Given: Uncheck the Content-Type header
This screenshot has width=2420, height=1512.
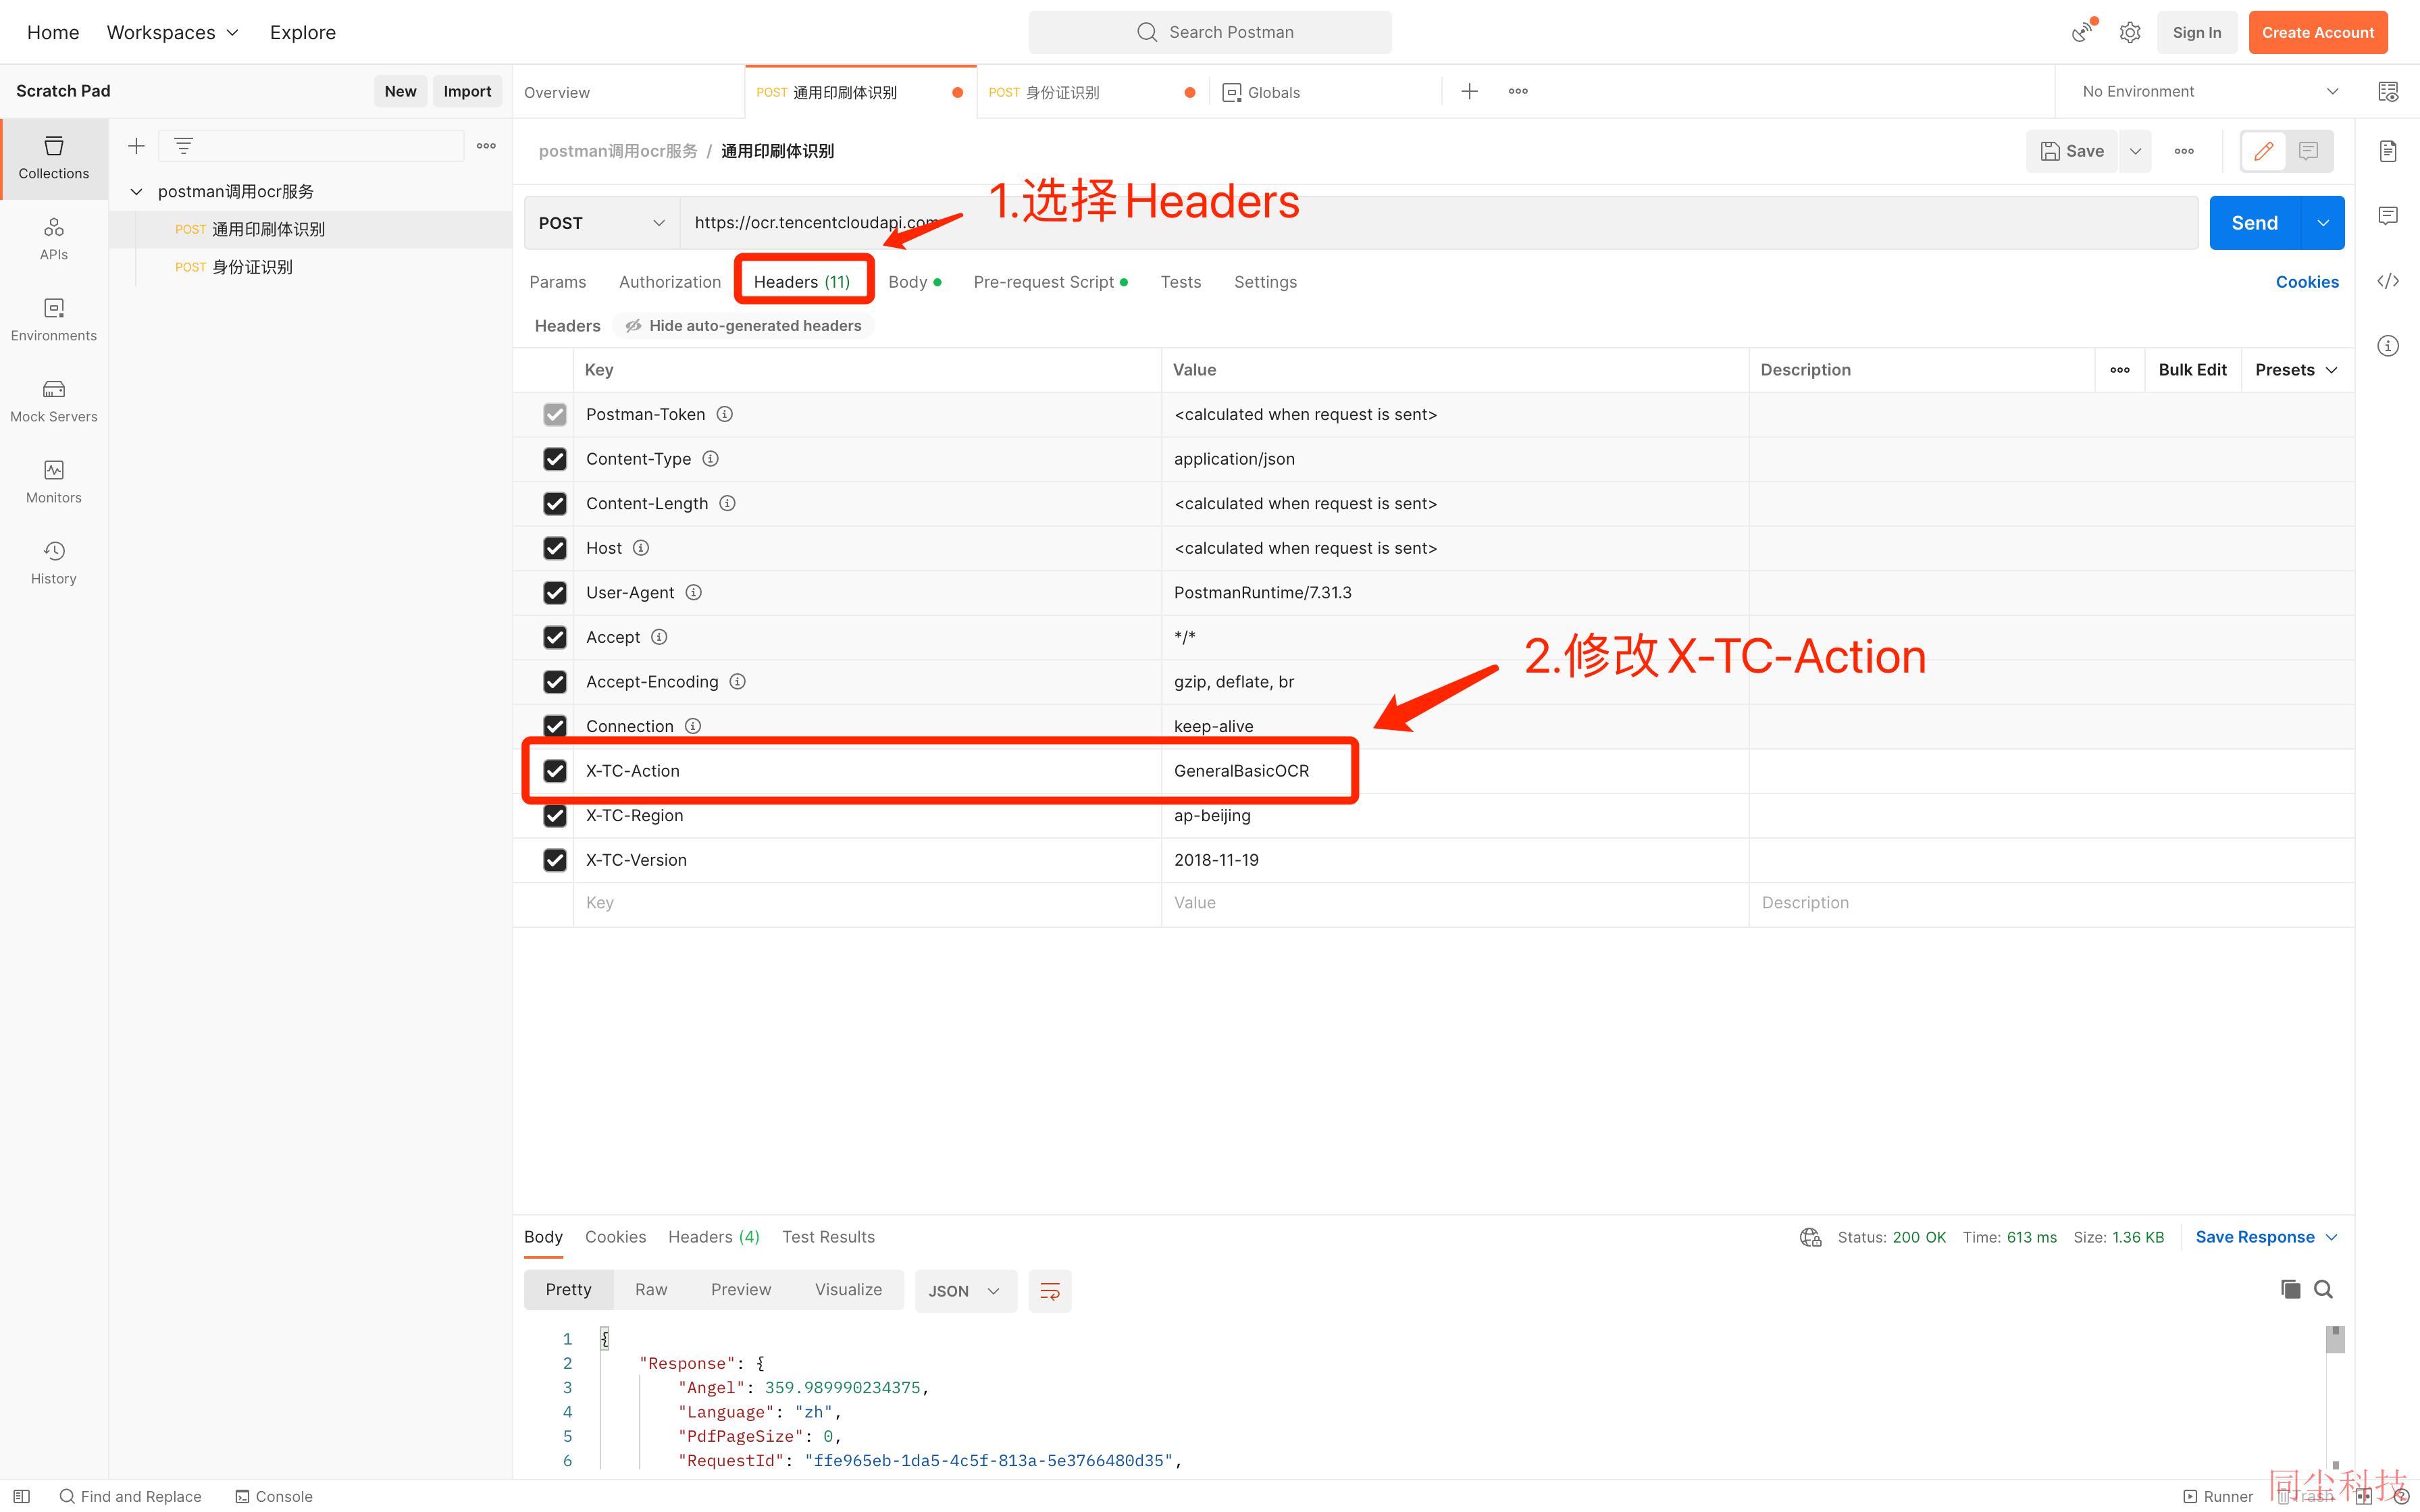Looking at the screenshot, I should click(555, 459).
